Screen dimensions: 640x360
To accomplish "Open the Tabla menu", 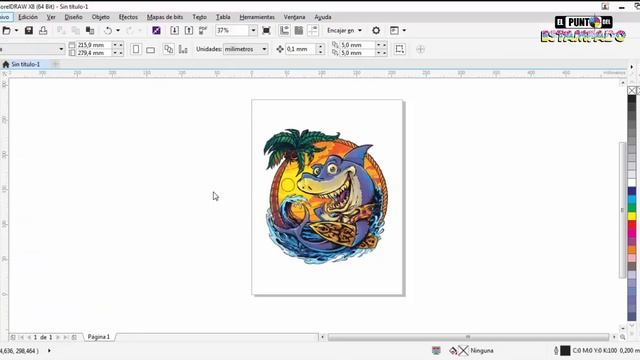I will coord(223,17).
